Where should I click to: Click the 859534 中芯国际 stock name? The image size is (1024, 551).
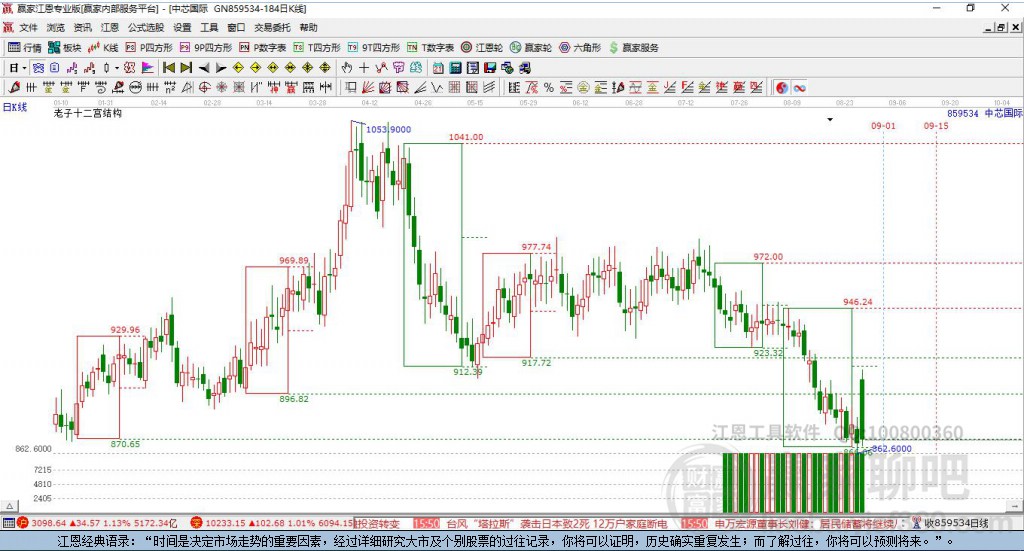(984, 113)
